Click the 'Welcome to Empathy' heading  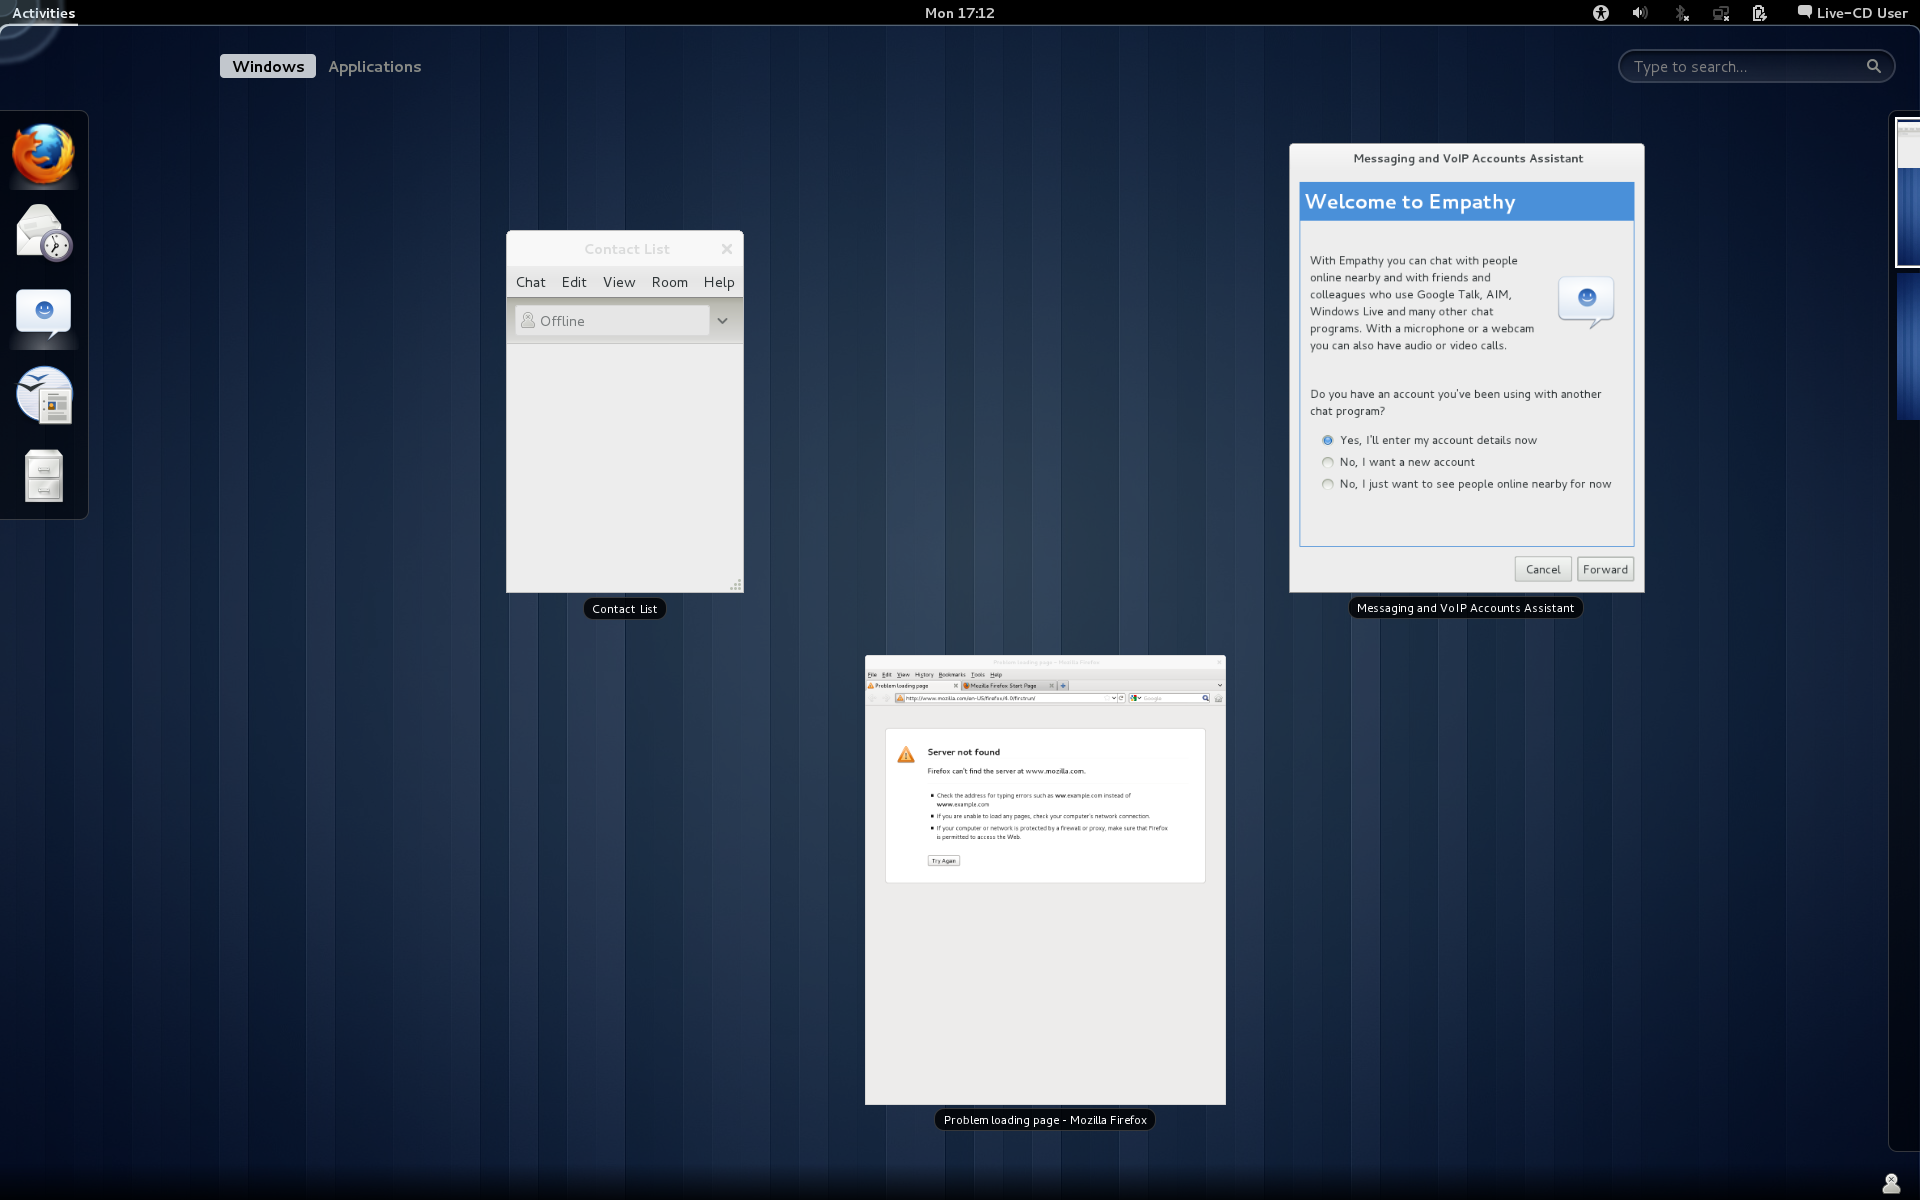click(x=1410, y=202)
